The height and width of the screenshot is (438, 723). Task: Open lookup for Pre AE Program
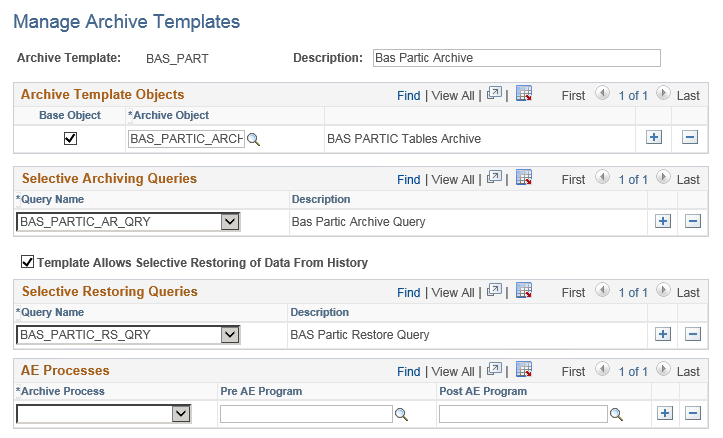click(x=400, y=414)
